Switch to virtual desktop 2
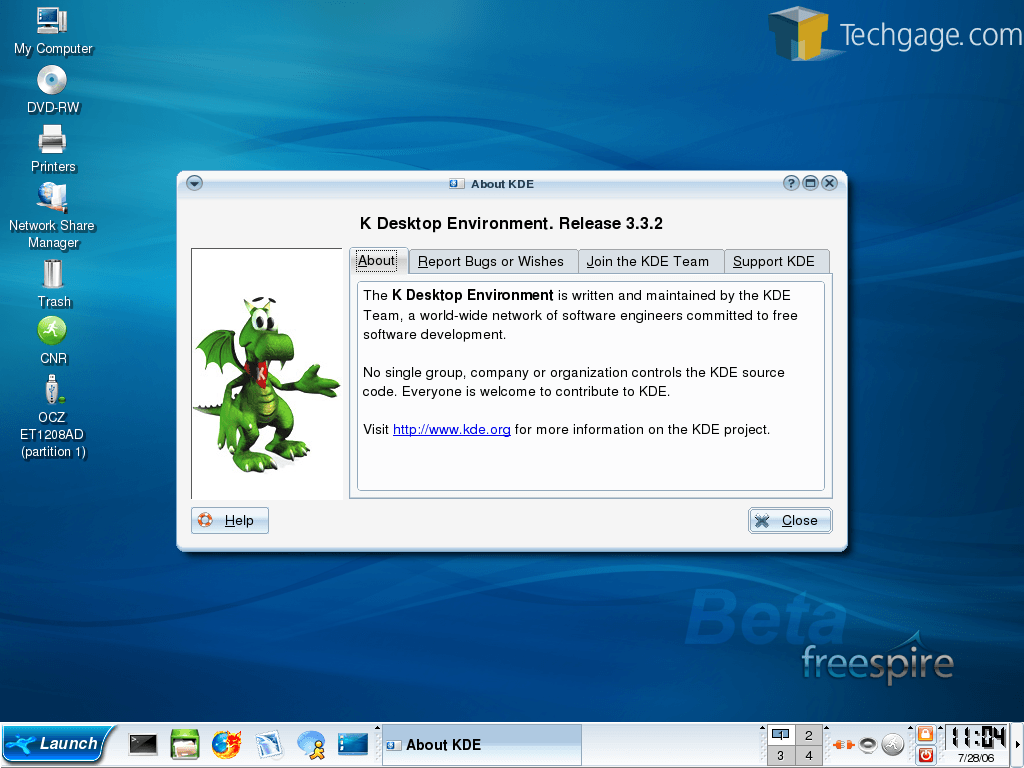 tap(808, 735)
